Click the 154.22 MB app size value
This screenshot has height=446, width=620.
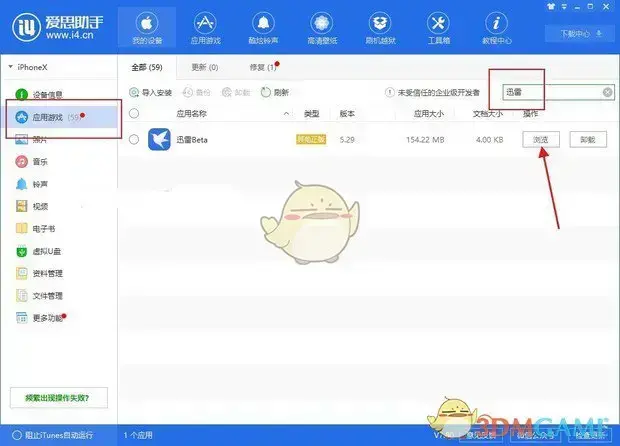pyautogui.click(x=425, y=140)
